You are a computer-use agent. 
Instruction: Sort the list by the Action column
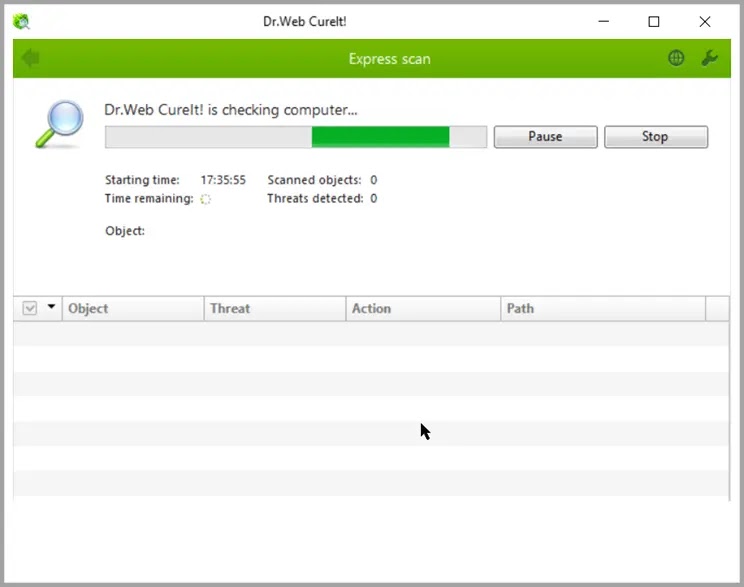point(423,308)
